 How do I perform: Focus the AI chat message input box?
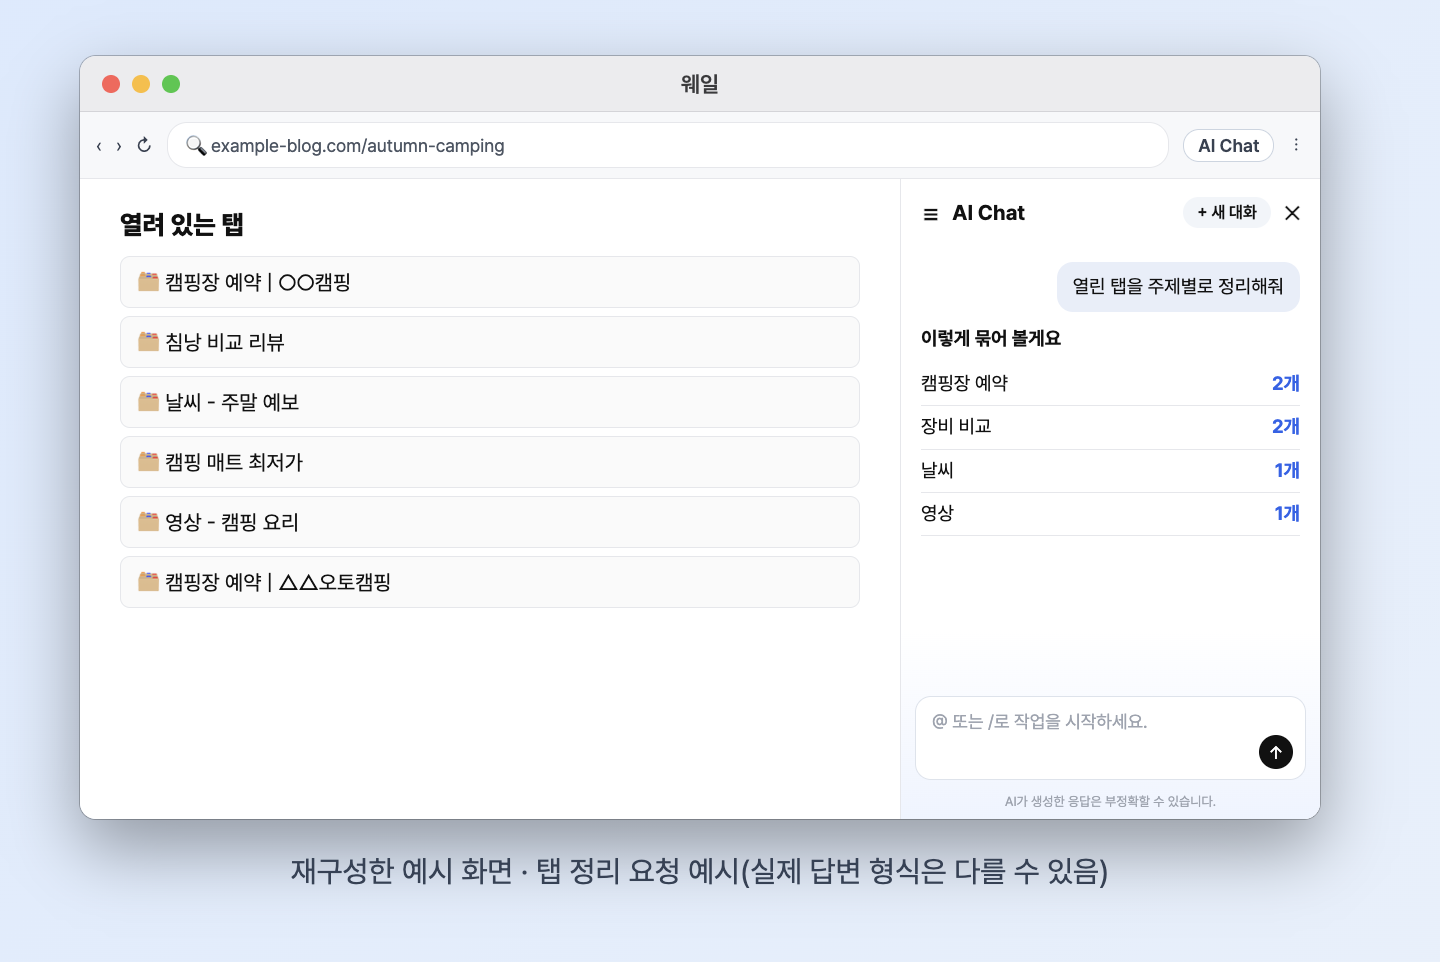(x=1110, y=738)
